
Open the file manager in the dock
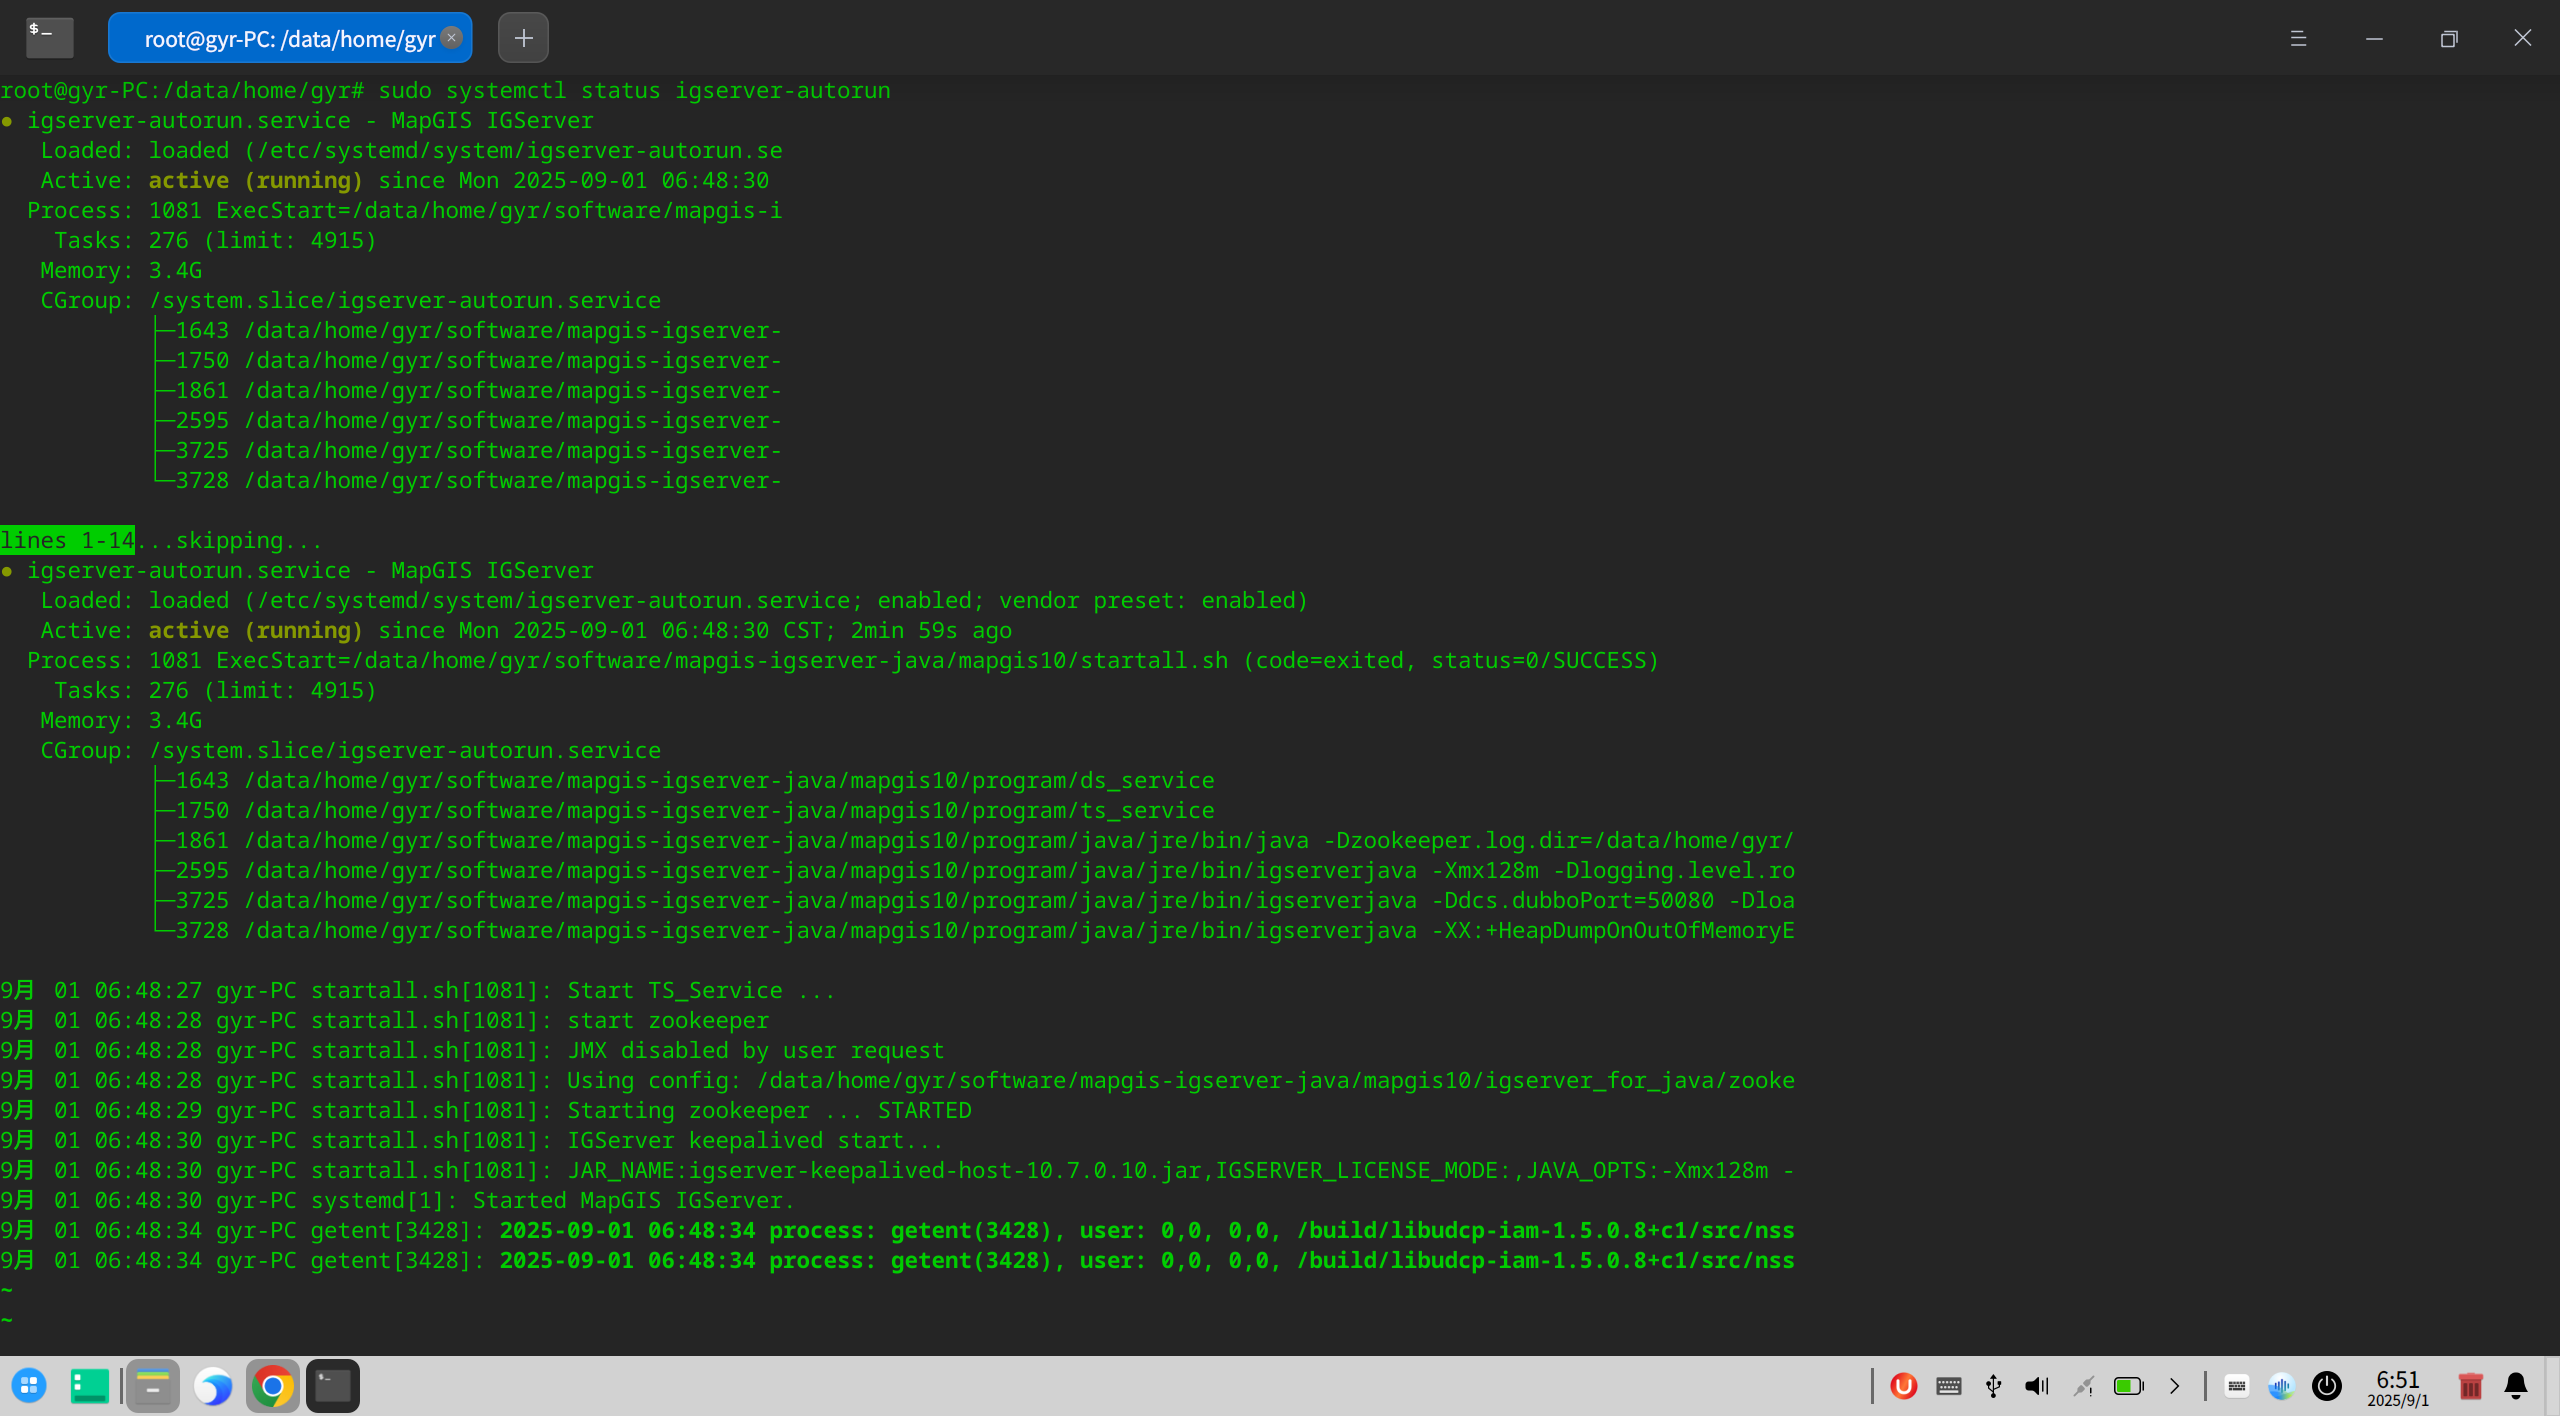[x=152, y=1385]
